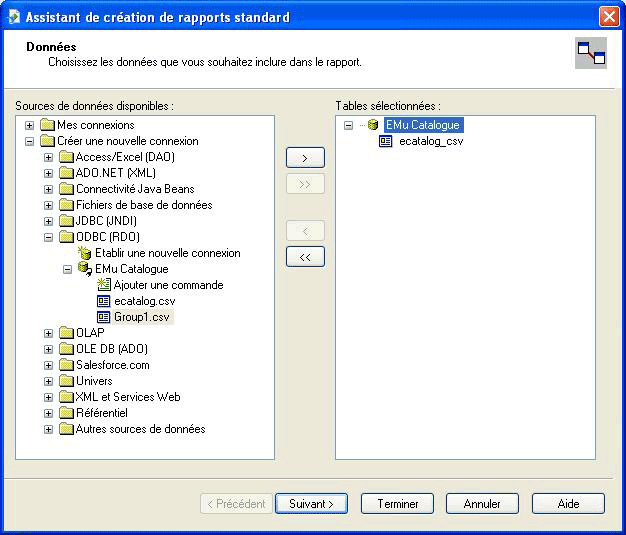Click the Access/Excel (DAO) folder icon
Image resolution: width=626 pixels, height=535 pixels.
(x=66, y=157)
